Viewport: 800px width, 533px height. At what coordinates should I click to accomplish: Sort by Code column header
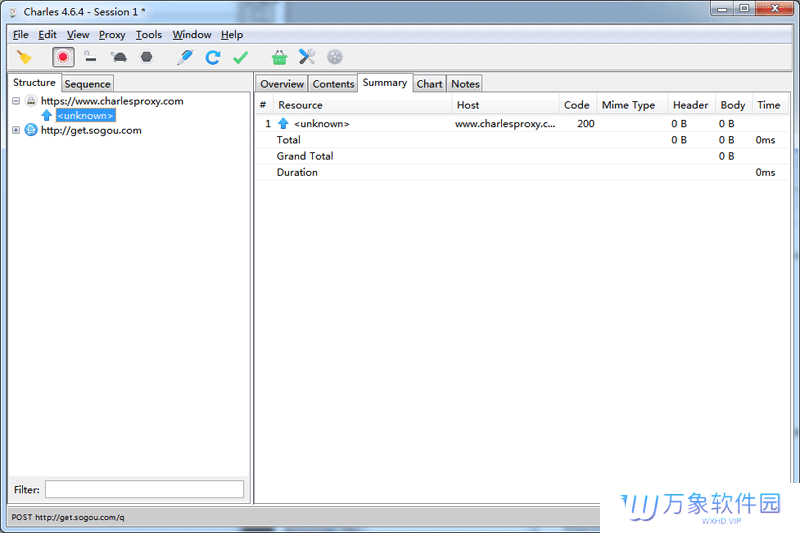[577, 105]
